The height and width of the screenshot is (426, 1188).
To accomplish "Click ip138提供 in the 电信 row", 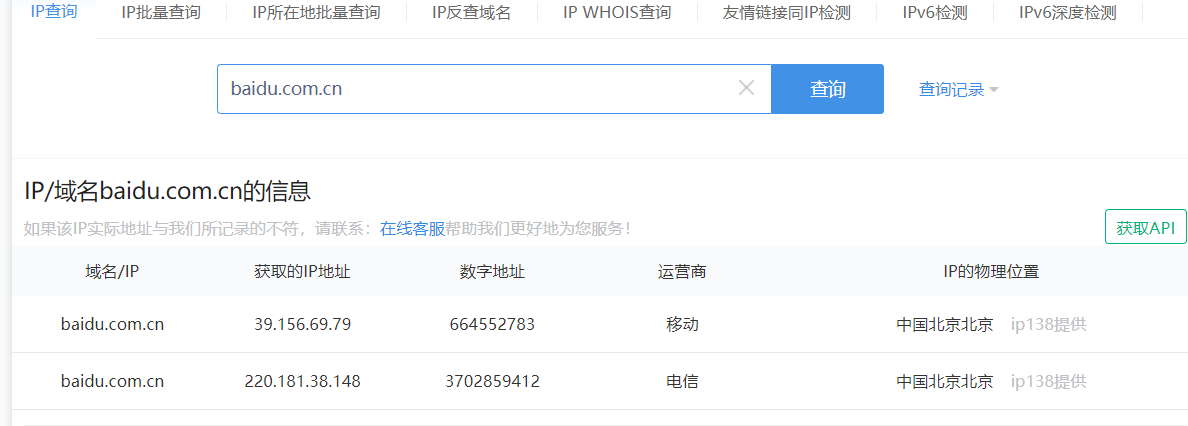I will tap(1049, 381).
